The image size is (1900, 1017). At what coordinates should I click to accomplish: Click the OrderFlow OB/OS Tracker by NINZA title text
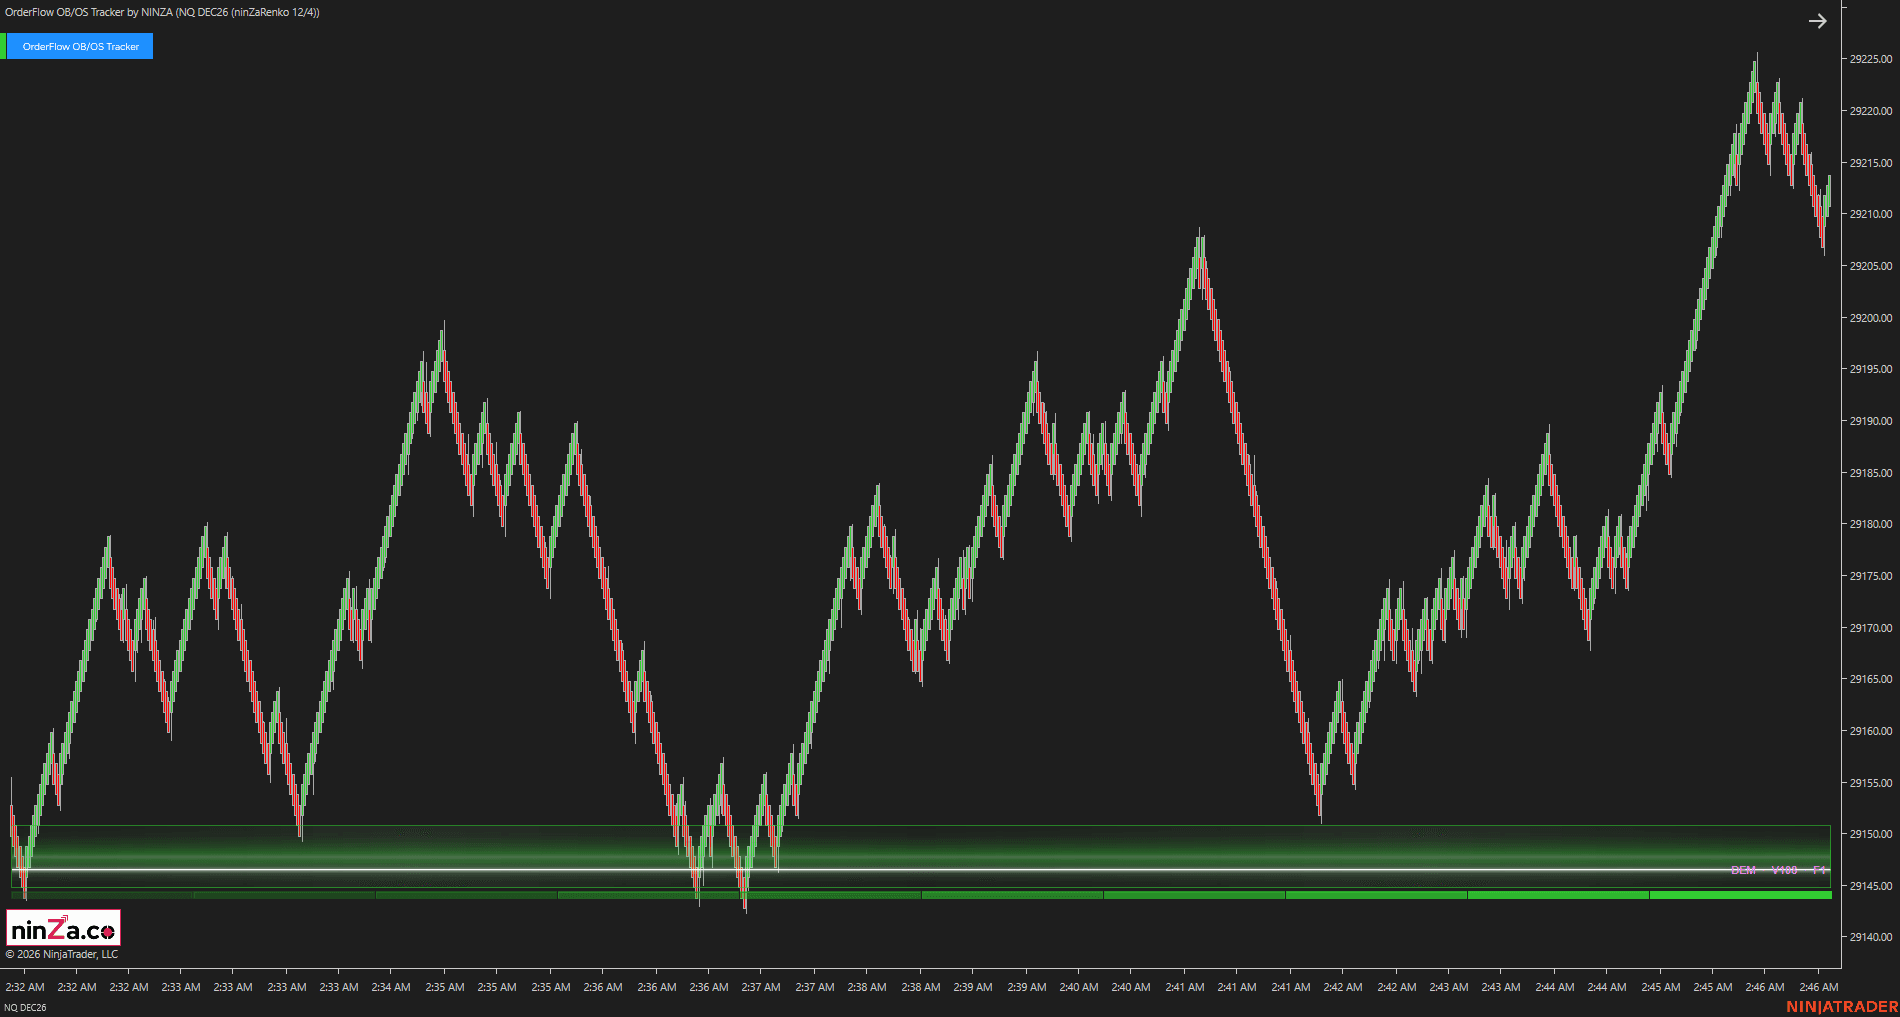coord(162,12)
